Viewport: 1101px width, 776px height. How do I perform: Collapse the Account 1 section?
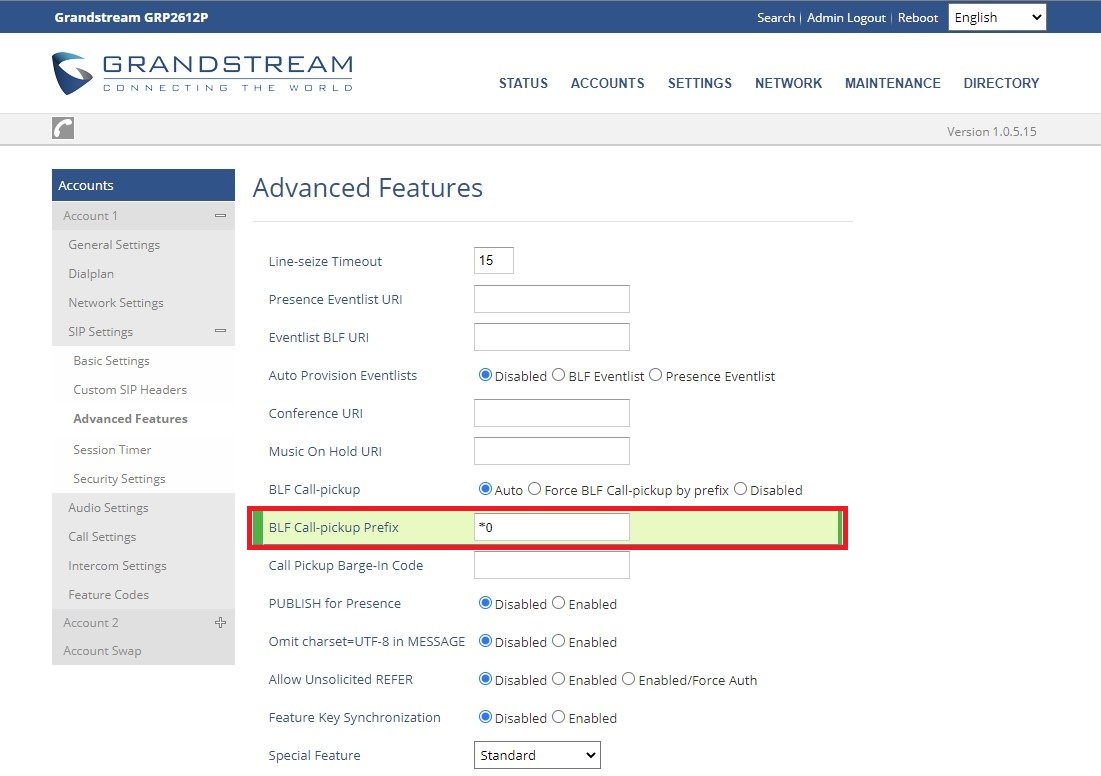[220, 216]
